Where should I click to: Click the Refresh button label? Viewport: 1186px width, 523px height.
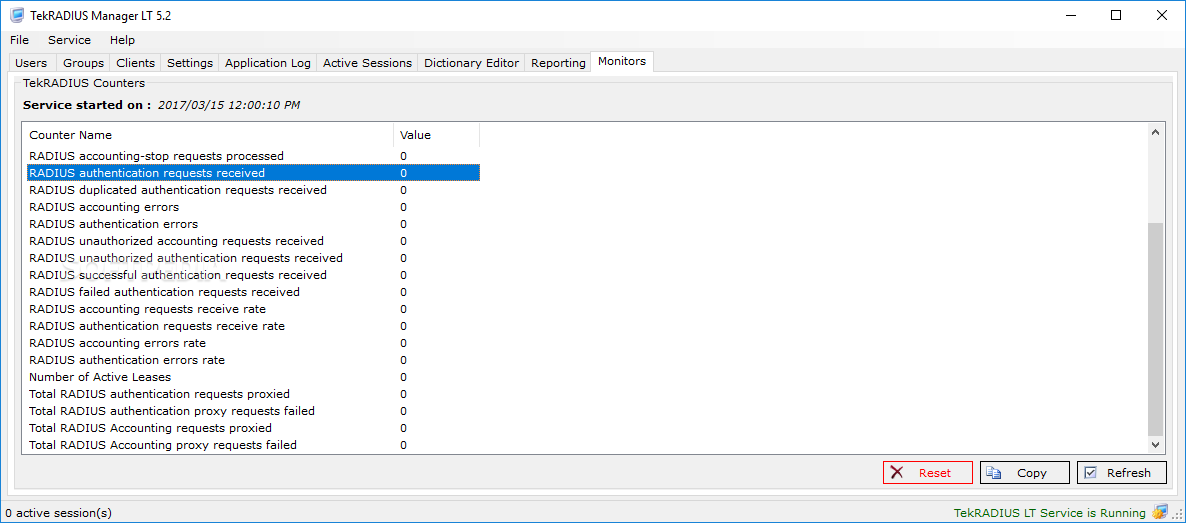[1129, 473]
